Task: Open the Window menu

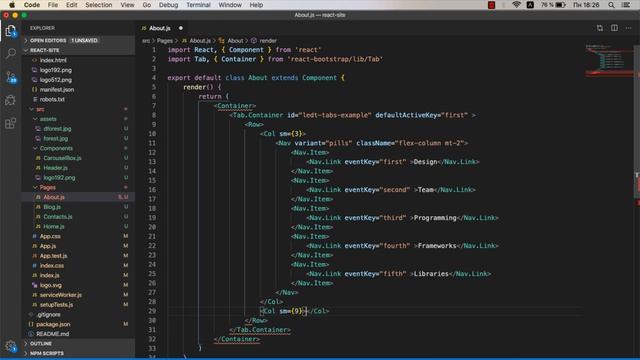Action: point(230,5)
